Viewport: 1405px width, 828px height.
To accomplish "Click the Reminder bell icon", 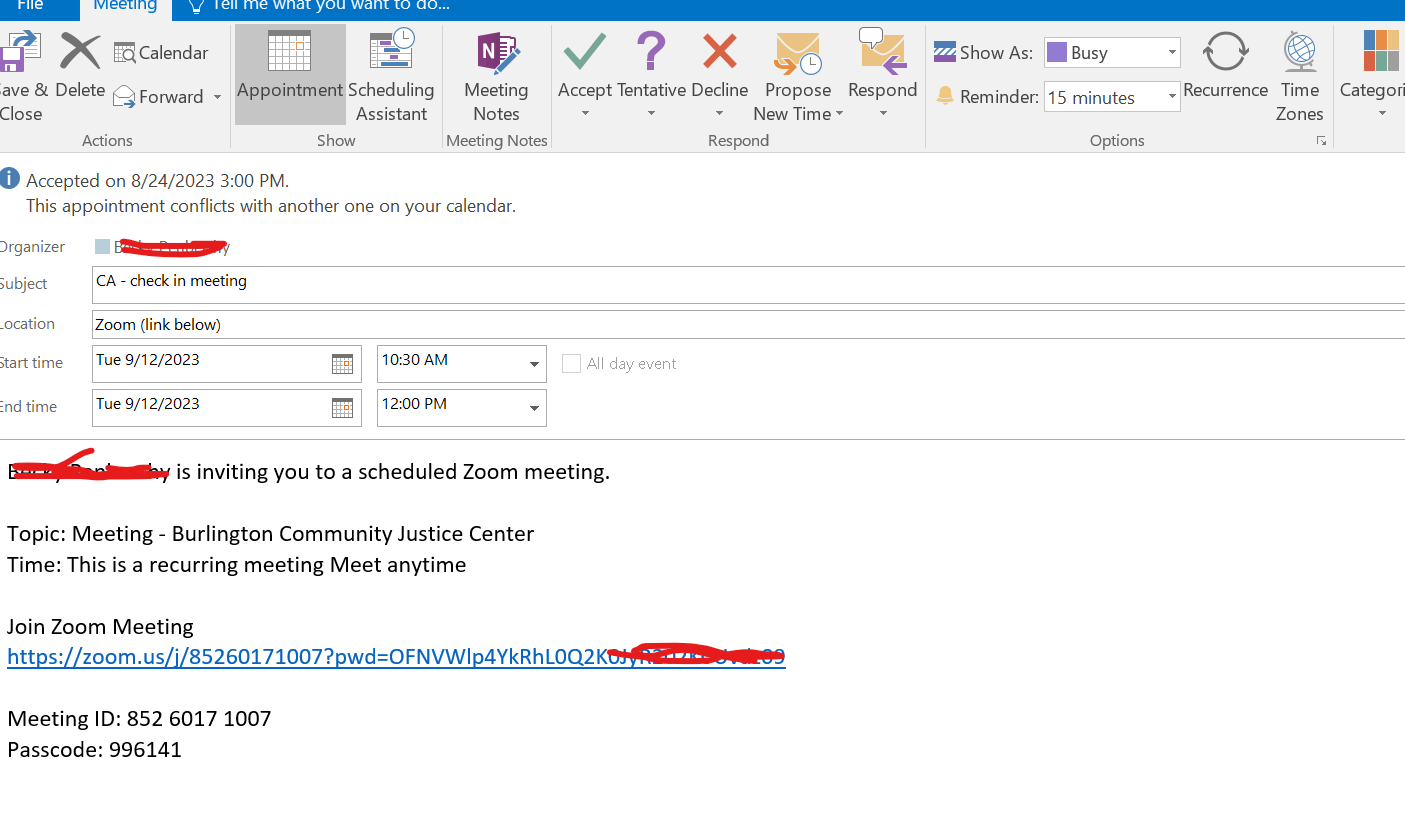I will tap(945, 96).
